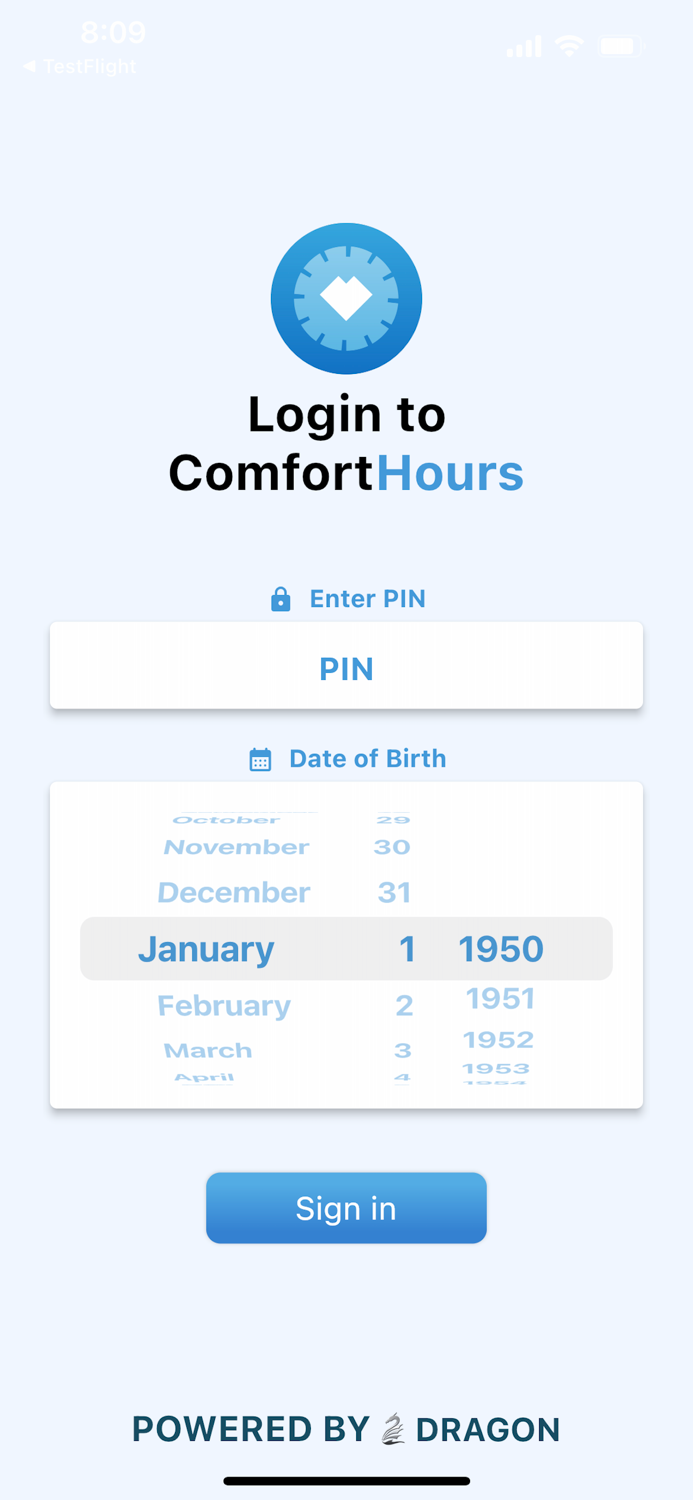The height and width of the screenshot is (1500, 693).
Task: Click the home indicator bar at bottom
Action: pos(346,1480)
